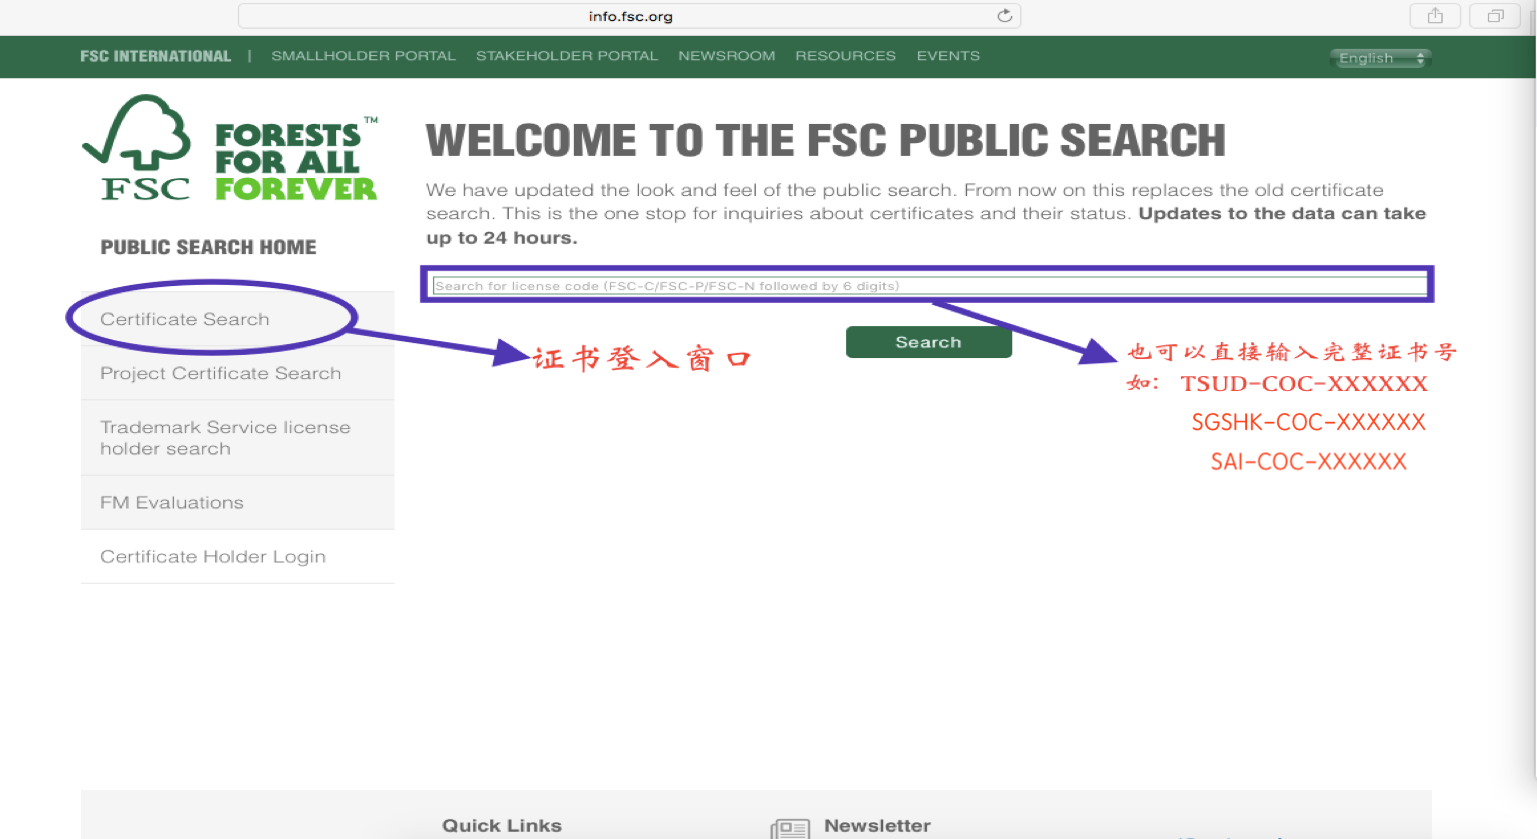
Task: Click the Welcome to FSC Public Search title
Action: coord(826,140)
